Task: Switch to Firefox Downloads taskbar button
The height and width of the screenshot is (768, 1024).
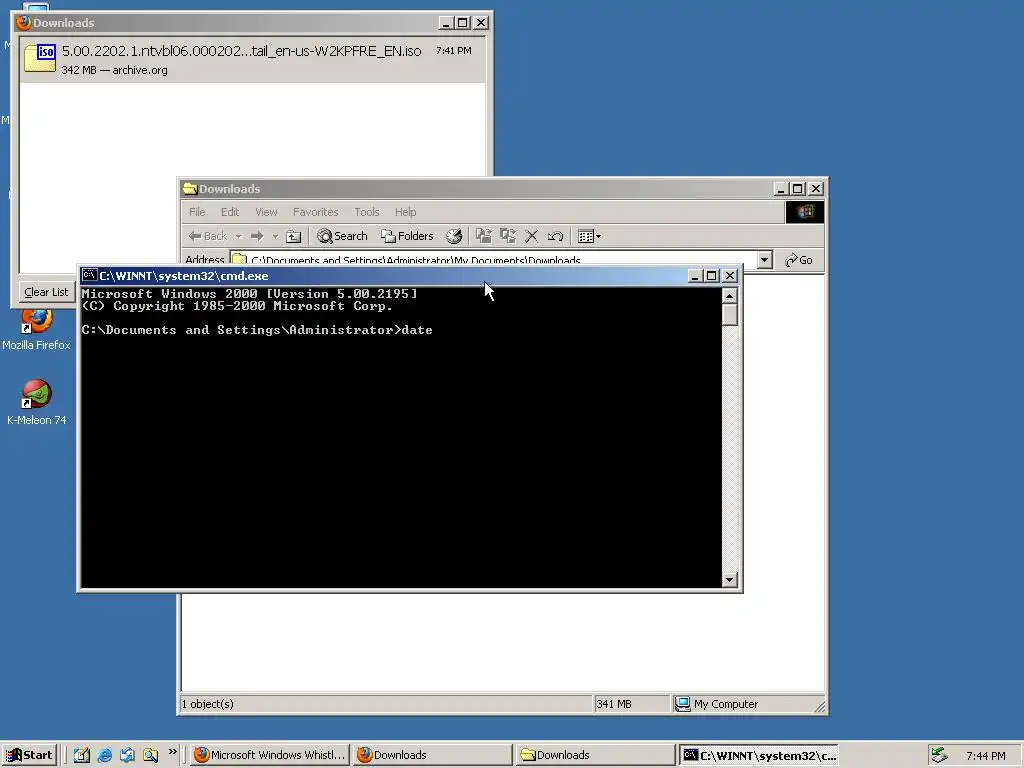Action: coord(432,755)
